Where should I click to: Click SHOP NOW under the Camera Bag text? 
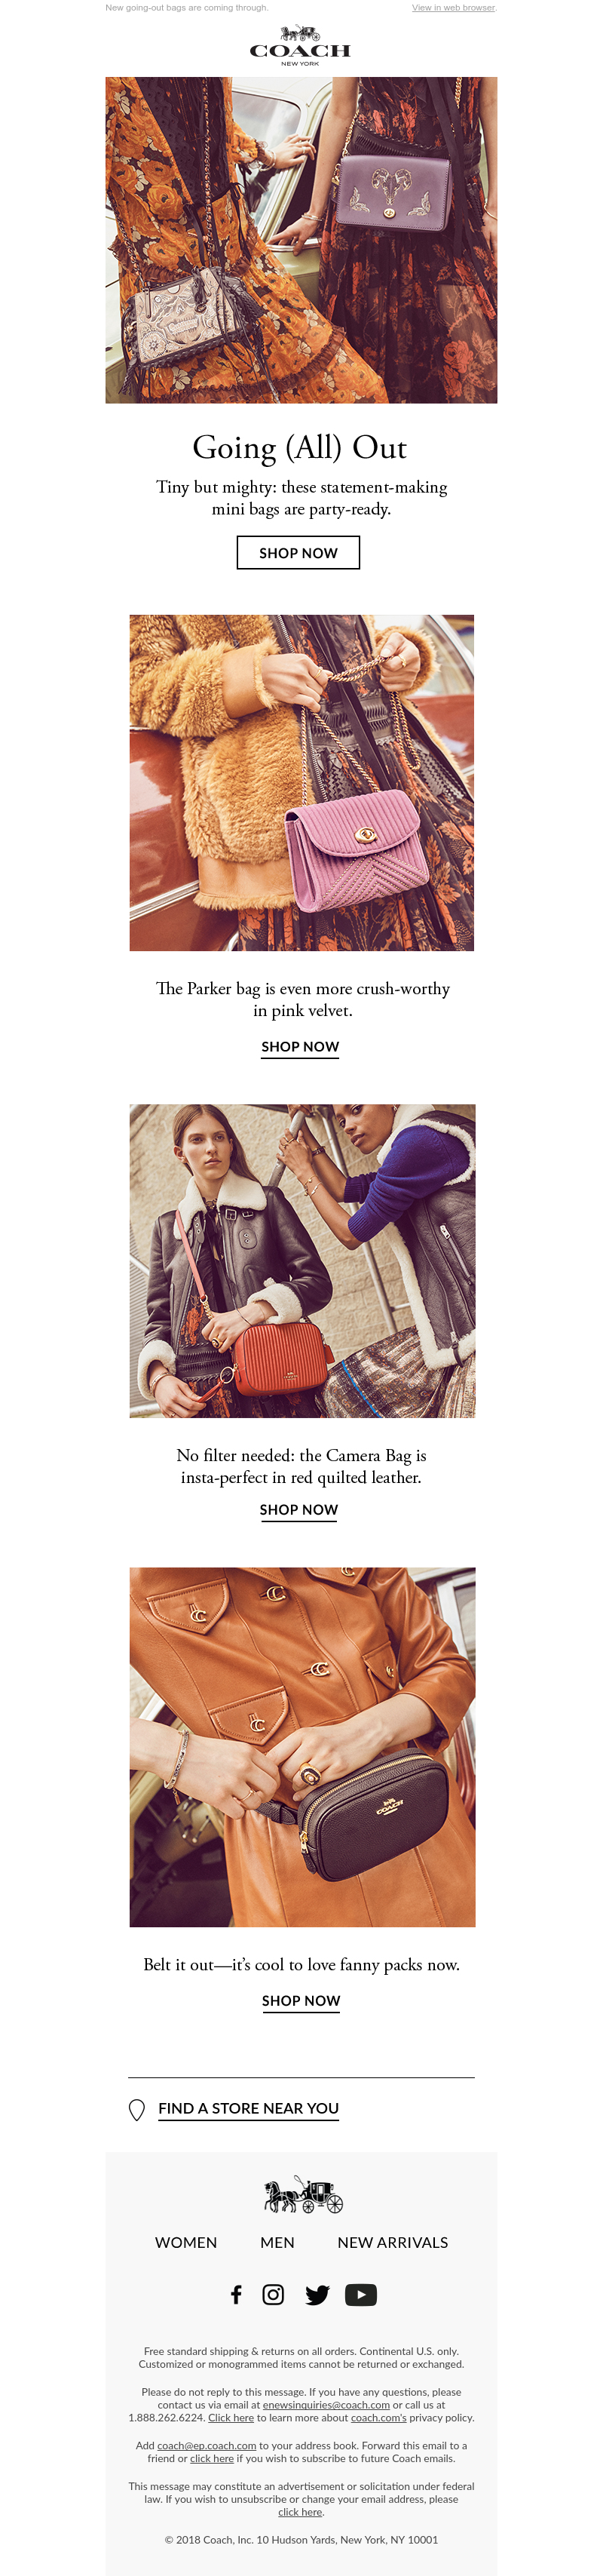pos(299,1510)
